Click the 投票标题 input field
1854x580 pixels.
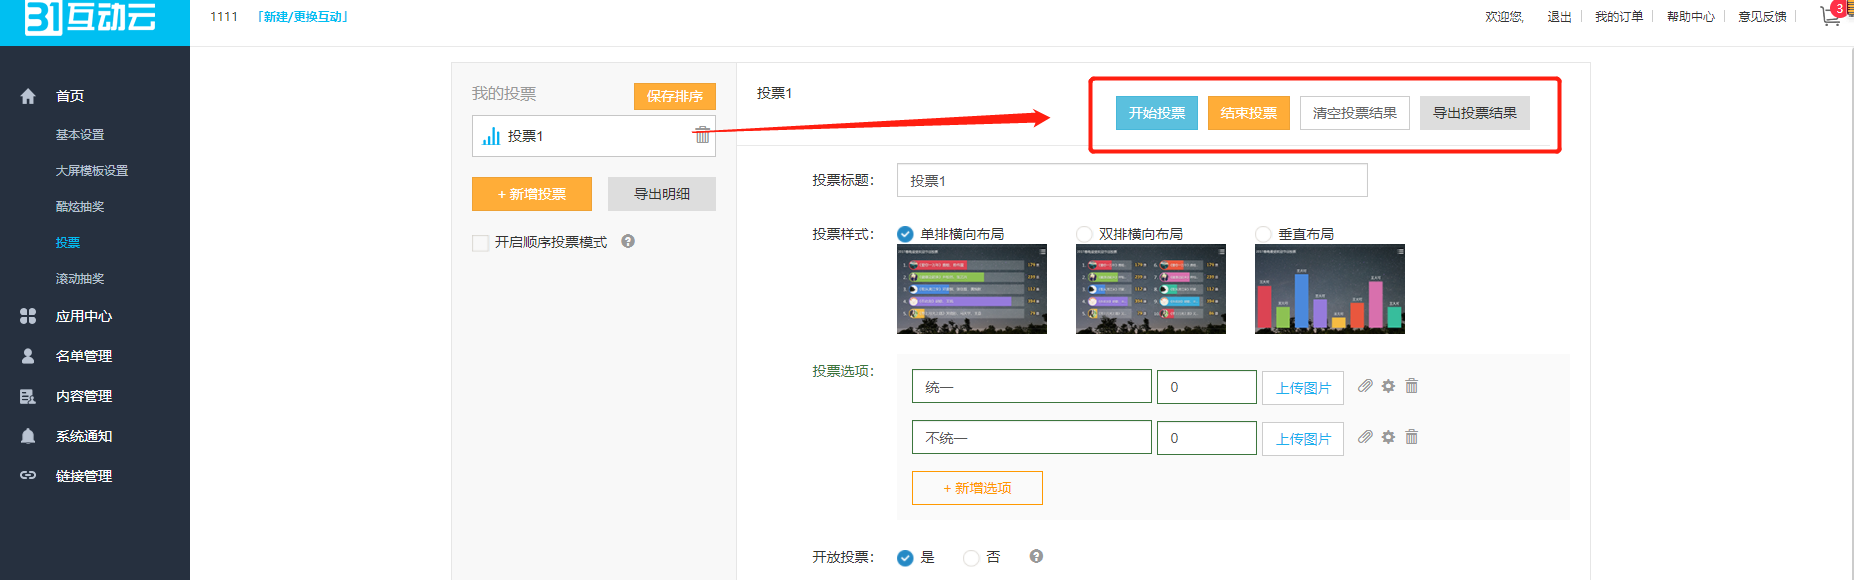tap(1131, 181)
